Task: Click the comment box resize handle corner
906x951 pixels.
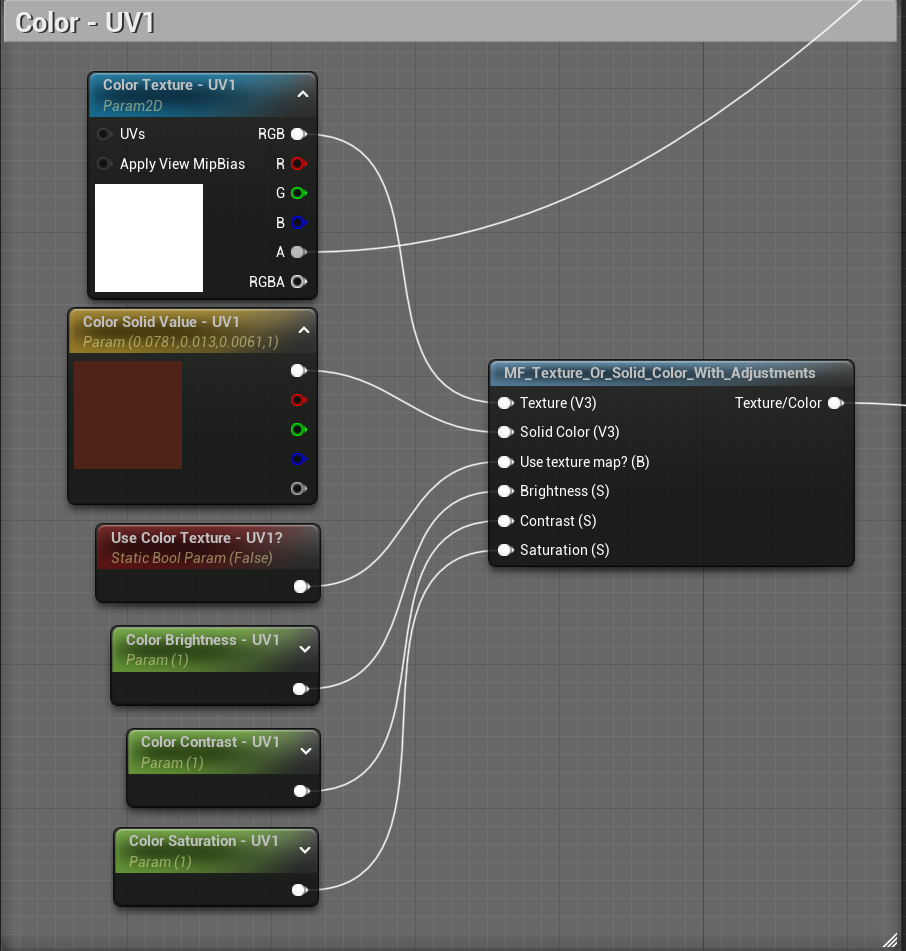Action: point(890,939)
